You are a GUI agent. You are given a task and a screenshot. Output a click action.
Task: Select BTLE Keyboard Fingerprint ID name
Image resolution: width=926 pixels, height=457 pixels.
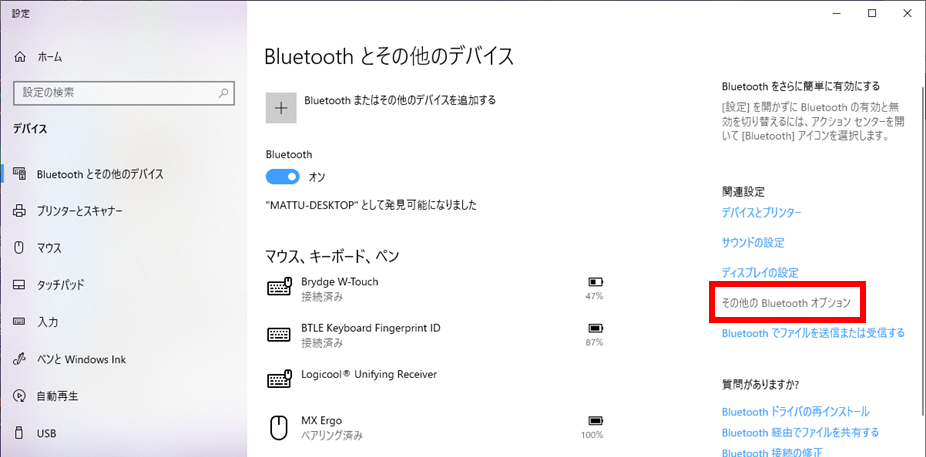pos(371,328)
